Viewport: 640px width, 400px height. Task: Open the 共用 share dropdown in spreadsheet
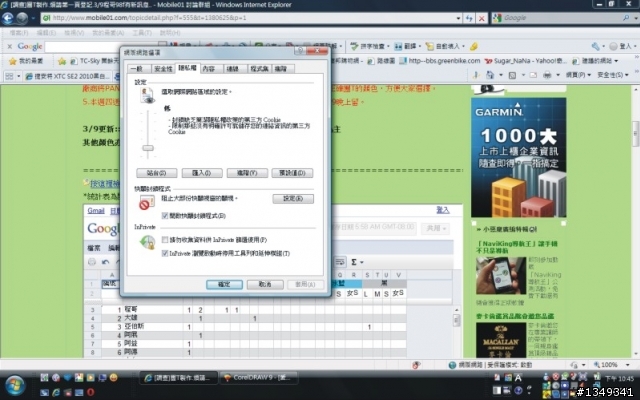point(436,228)
